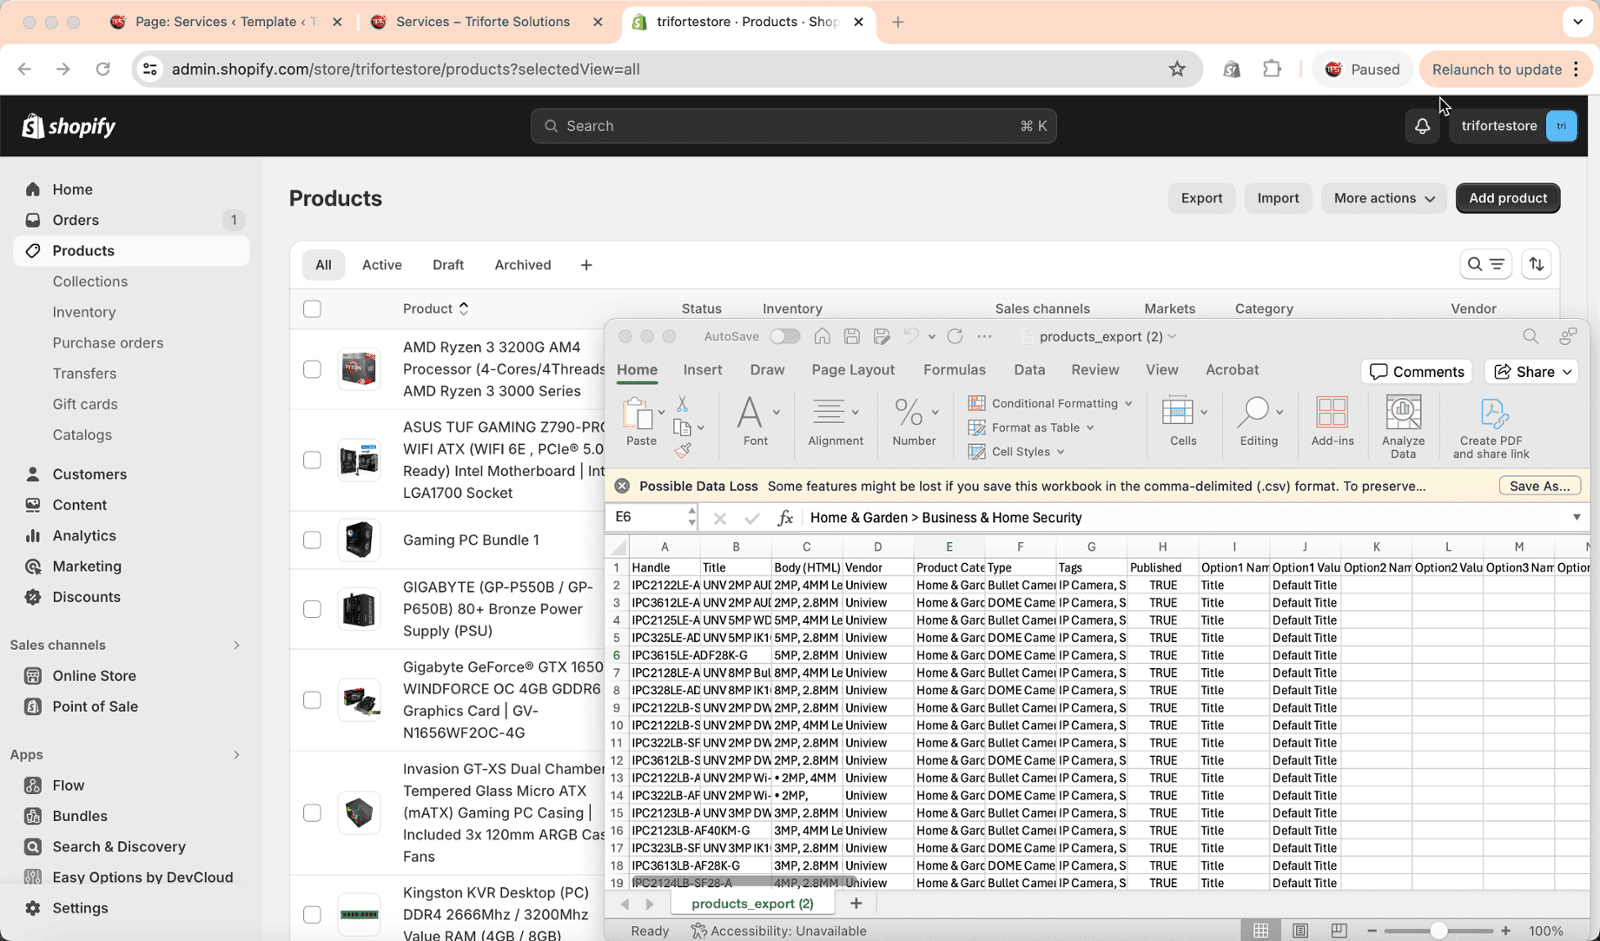
Task: Open the More actions dropdown
Action: [1384, 198]
